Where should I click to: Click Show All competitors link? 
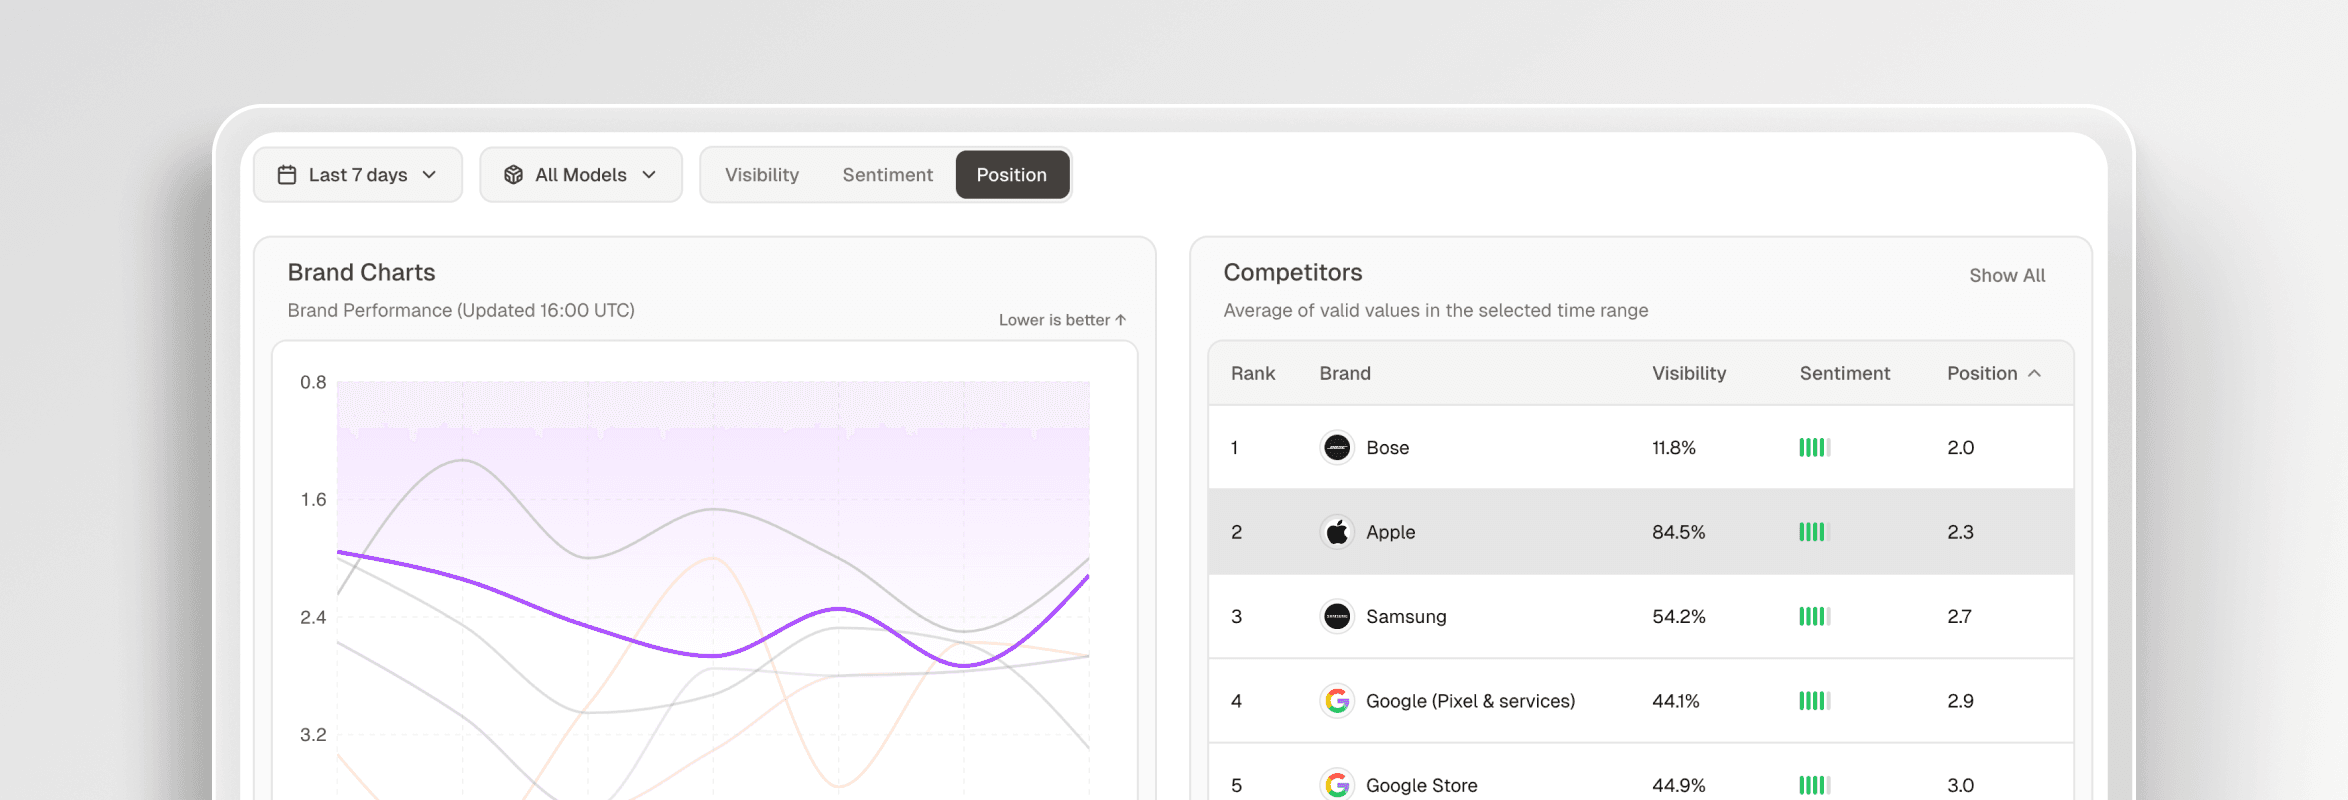(2006, 276)
